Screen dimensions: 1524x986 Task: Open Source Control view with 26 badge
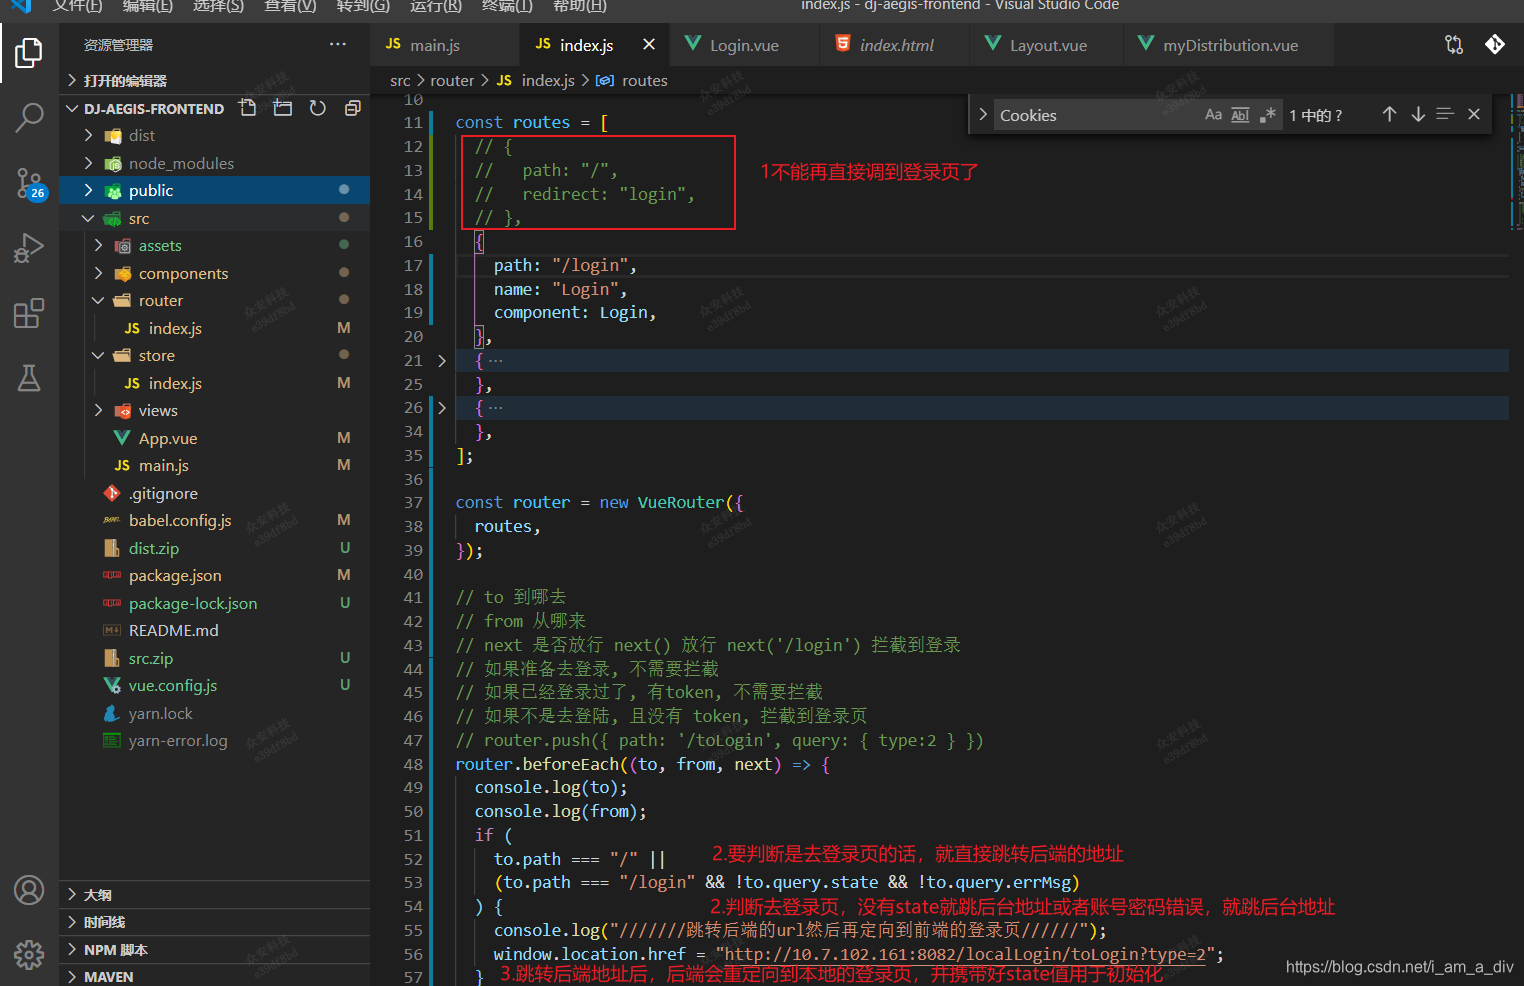pyautogui.click(x=29, y=183)
